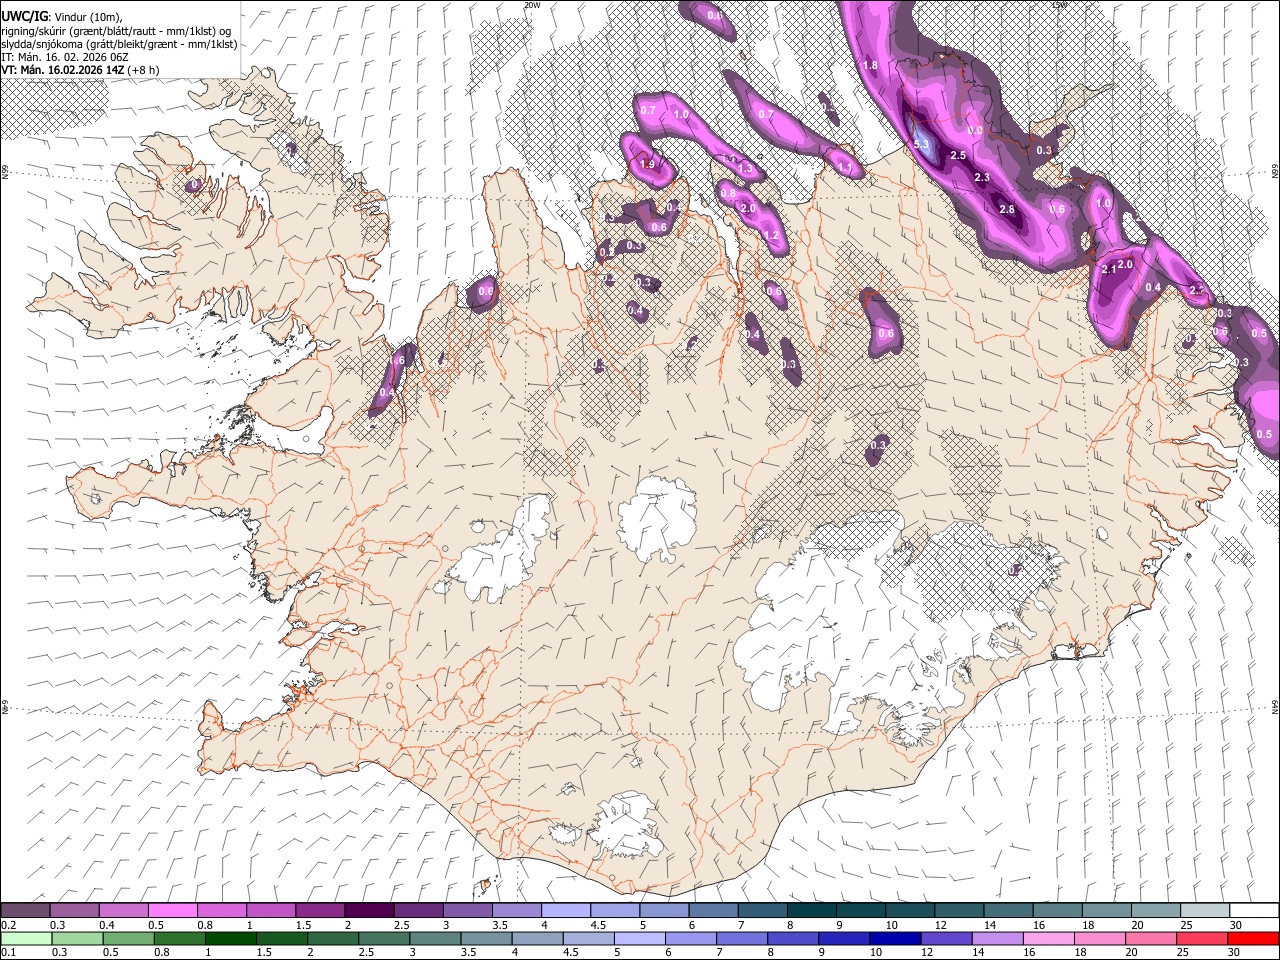Select upper legend dark purple swatch 2–2.5
The image size is (1280, 960).
(x=369, y=910)
